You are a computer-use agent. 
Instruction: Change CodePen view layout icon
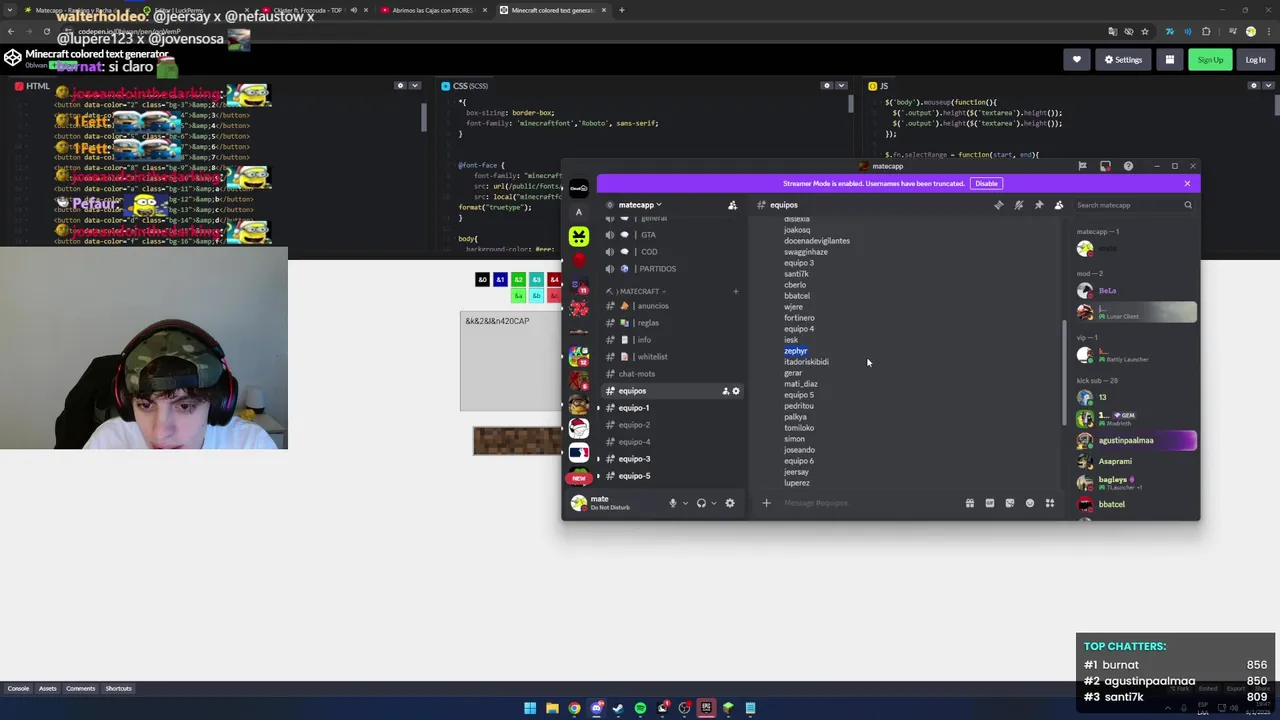(x=1169, y=60)
